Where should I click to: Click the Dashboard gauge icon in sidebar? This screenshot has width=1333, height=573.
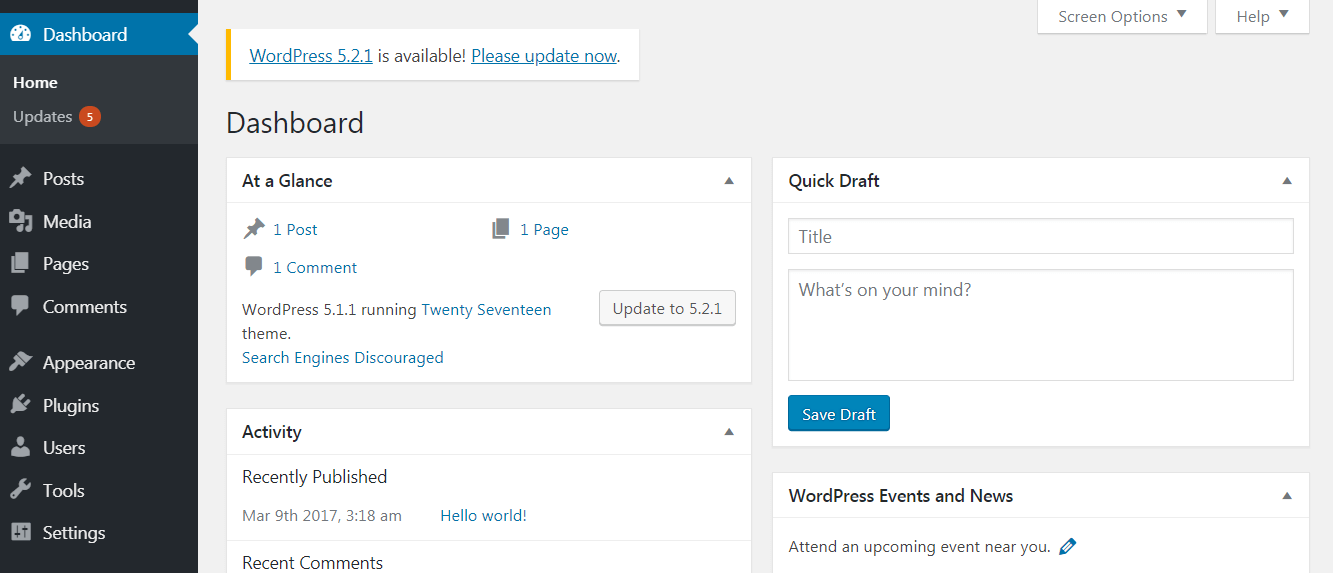pos(21,34)
